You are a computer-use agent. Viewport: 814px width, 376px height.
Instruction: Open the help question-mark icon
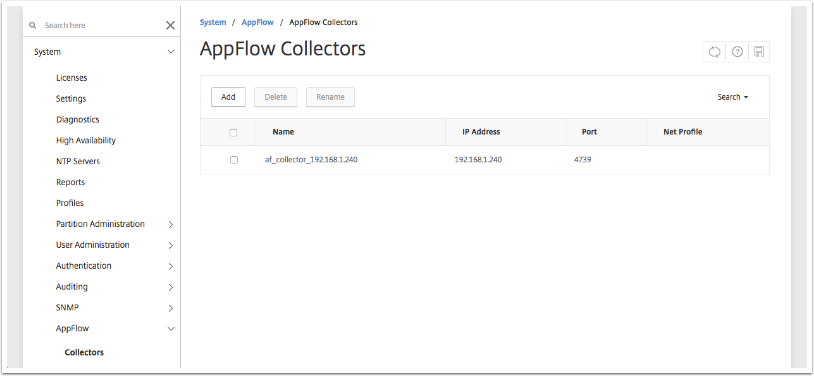click(737, 52)
